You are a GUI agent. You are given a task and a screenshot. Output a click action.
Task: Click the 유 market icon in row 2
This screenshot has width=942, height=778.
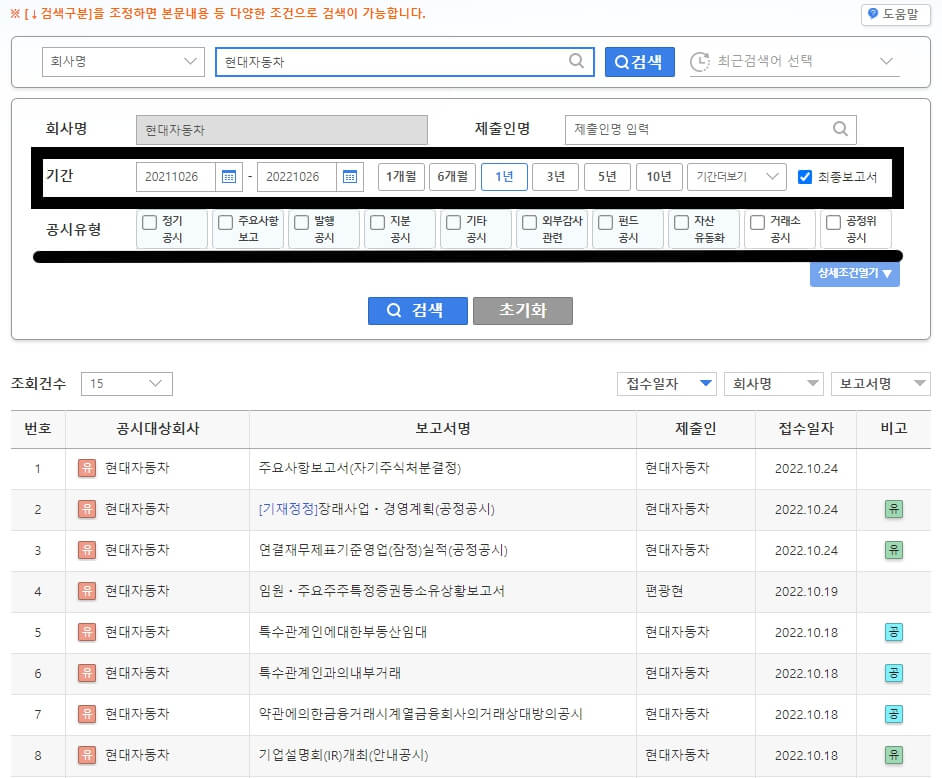(x=87, y=509)
